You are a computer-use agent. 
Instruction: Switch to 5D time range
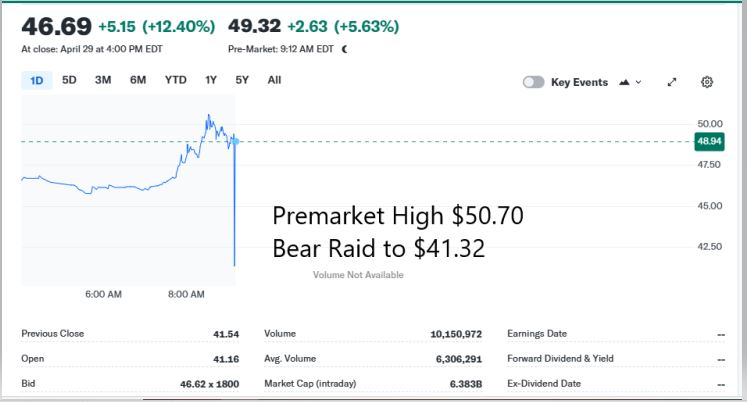[x=69, y=80]
